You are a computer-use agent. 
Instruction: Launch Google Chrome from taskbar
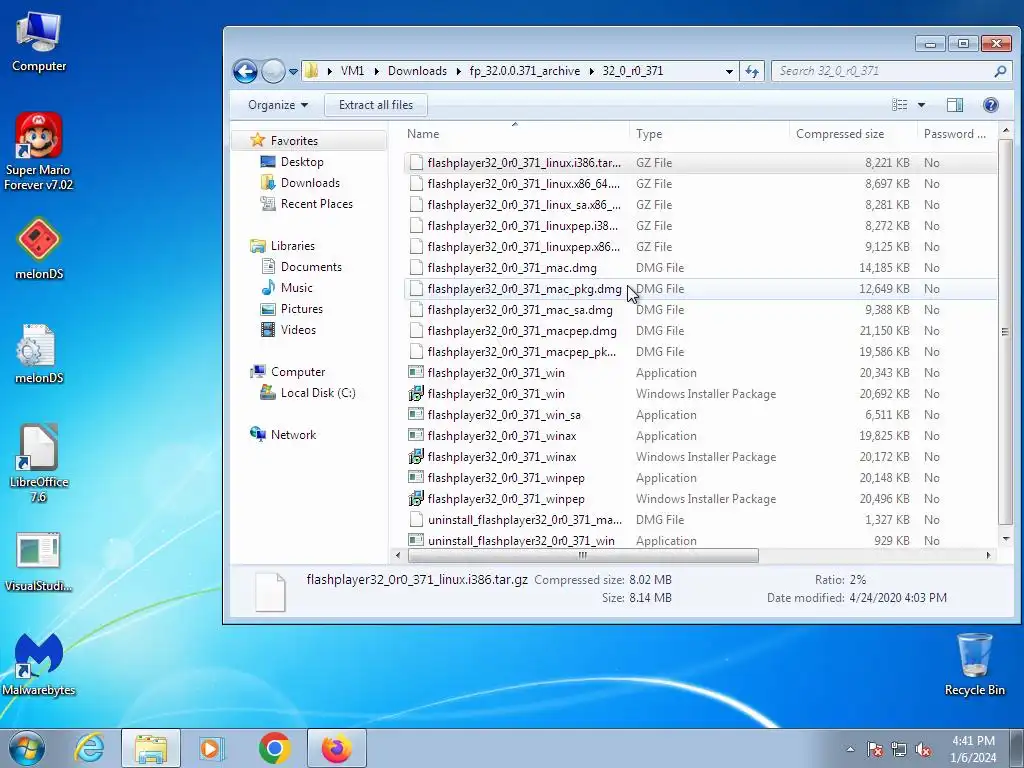[x=274, y=748]
